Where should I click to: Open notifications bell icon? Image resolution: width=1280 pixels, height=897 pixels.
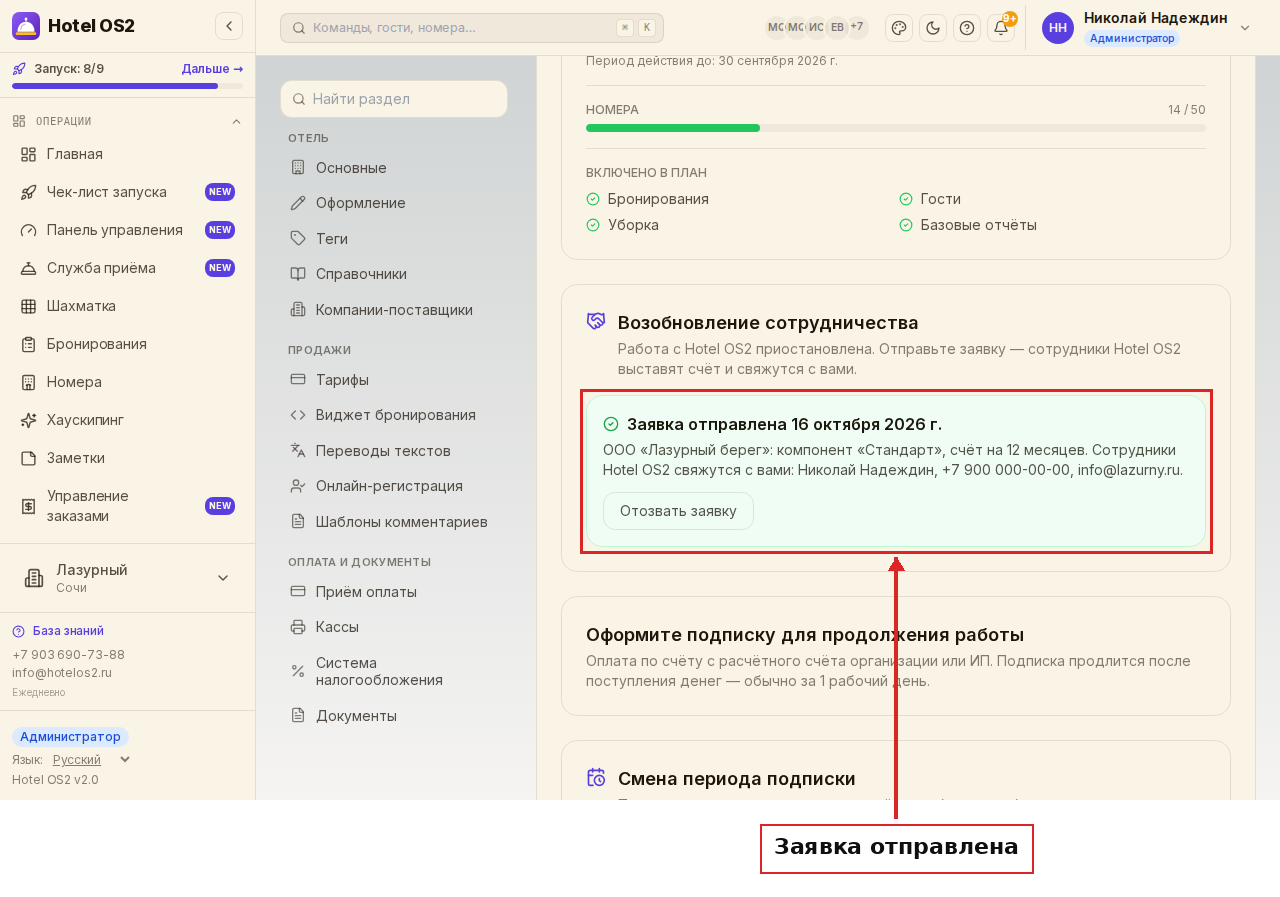pos(1001,28)
